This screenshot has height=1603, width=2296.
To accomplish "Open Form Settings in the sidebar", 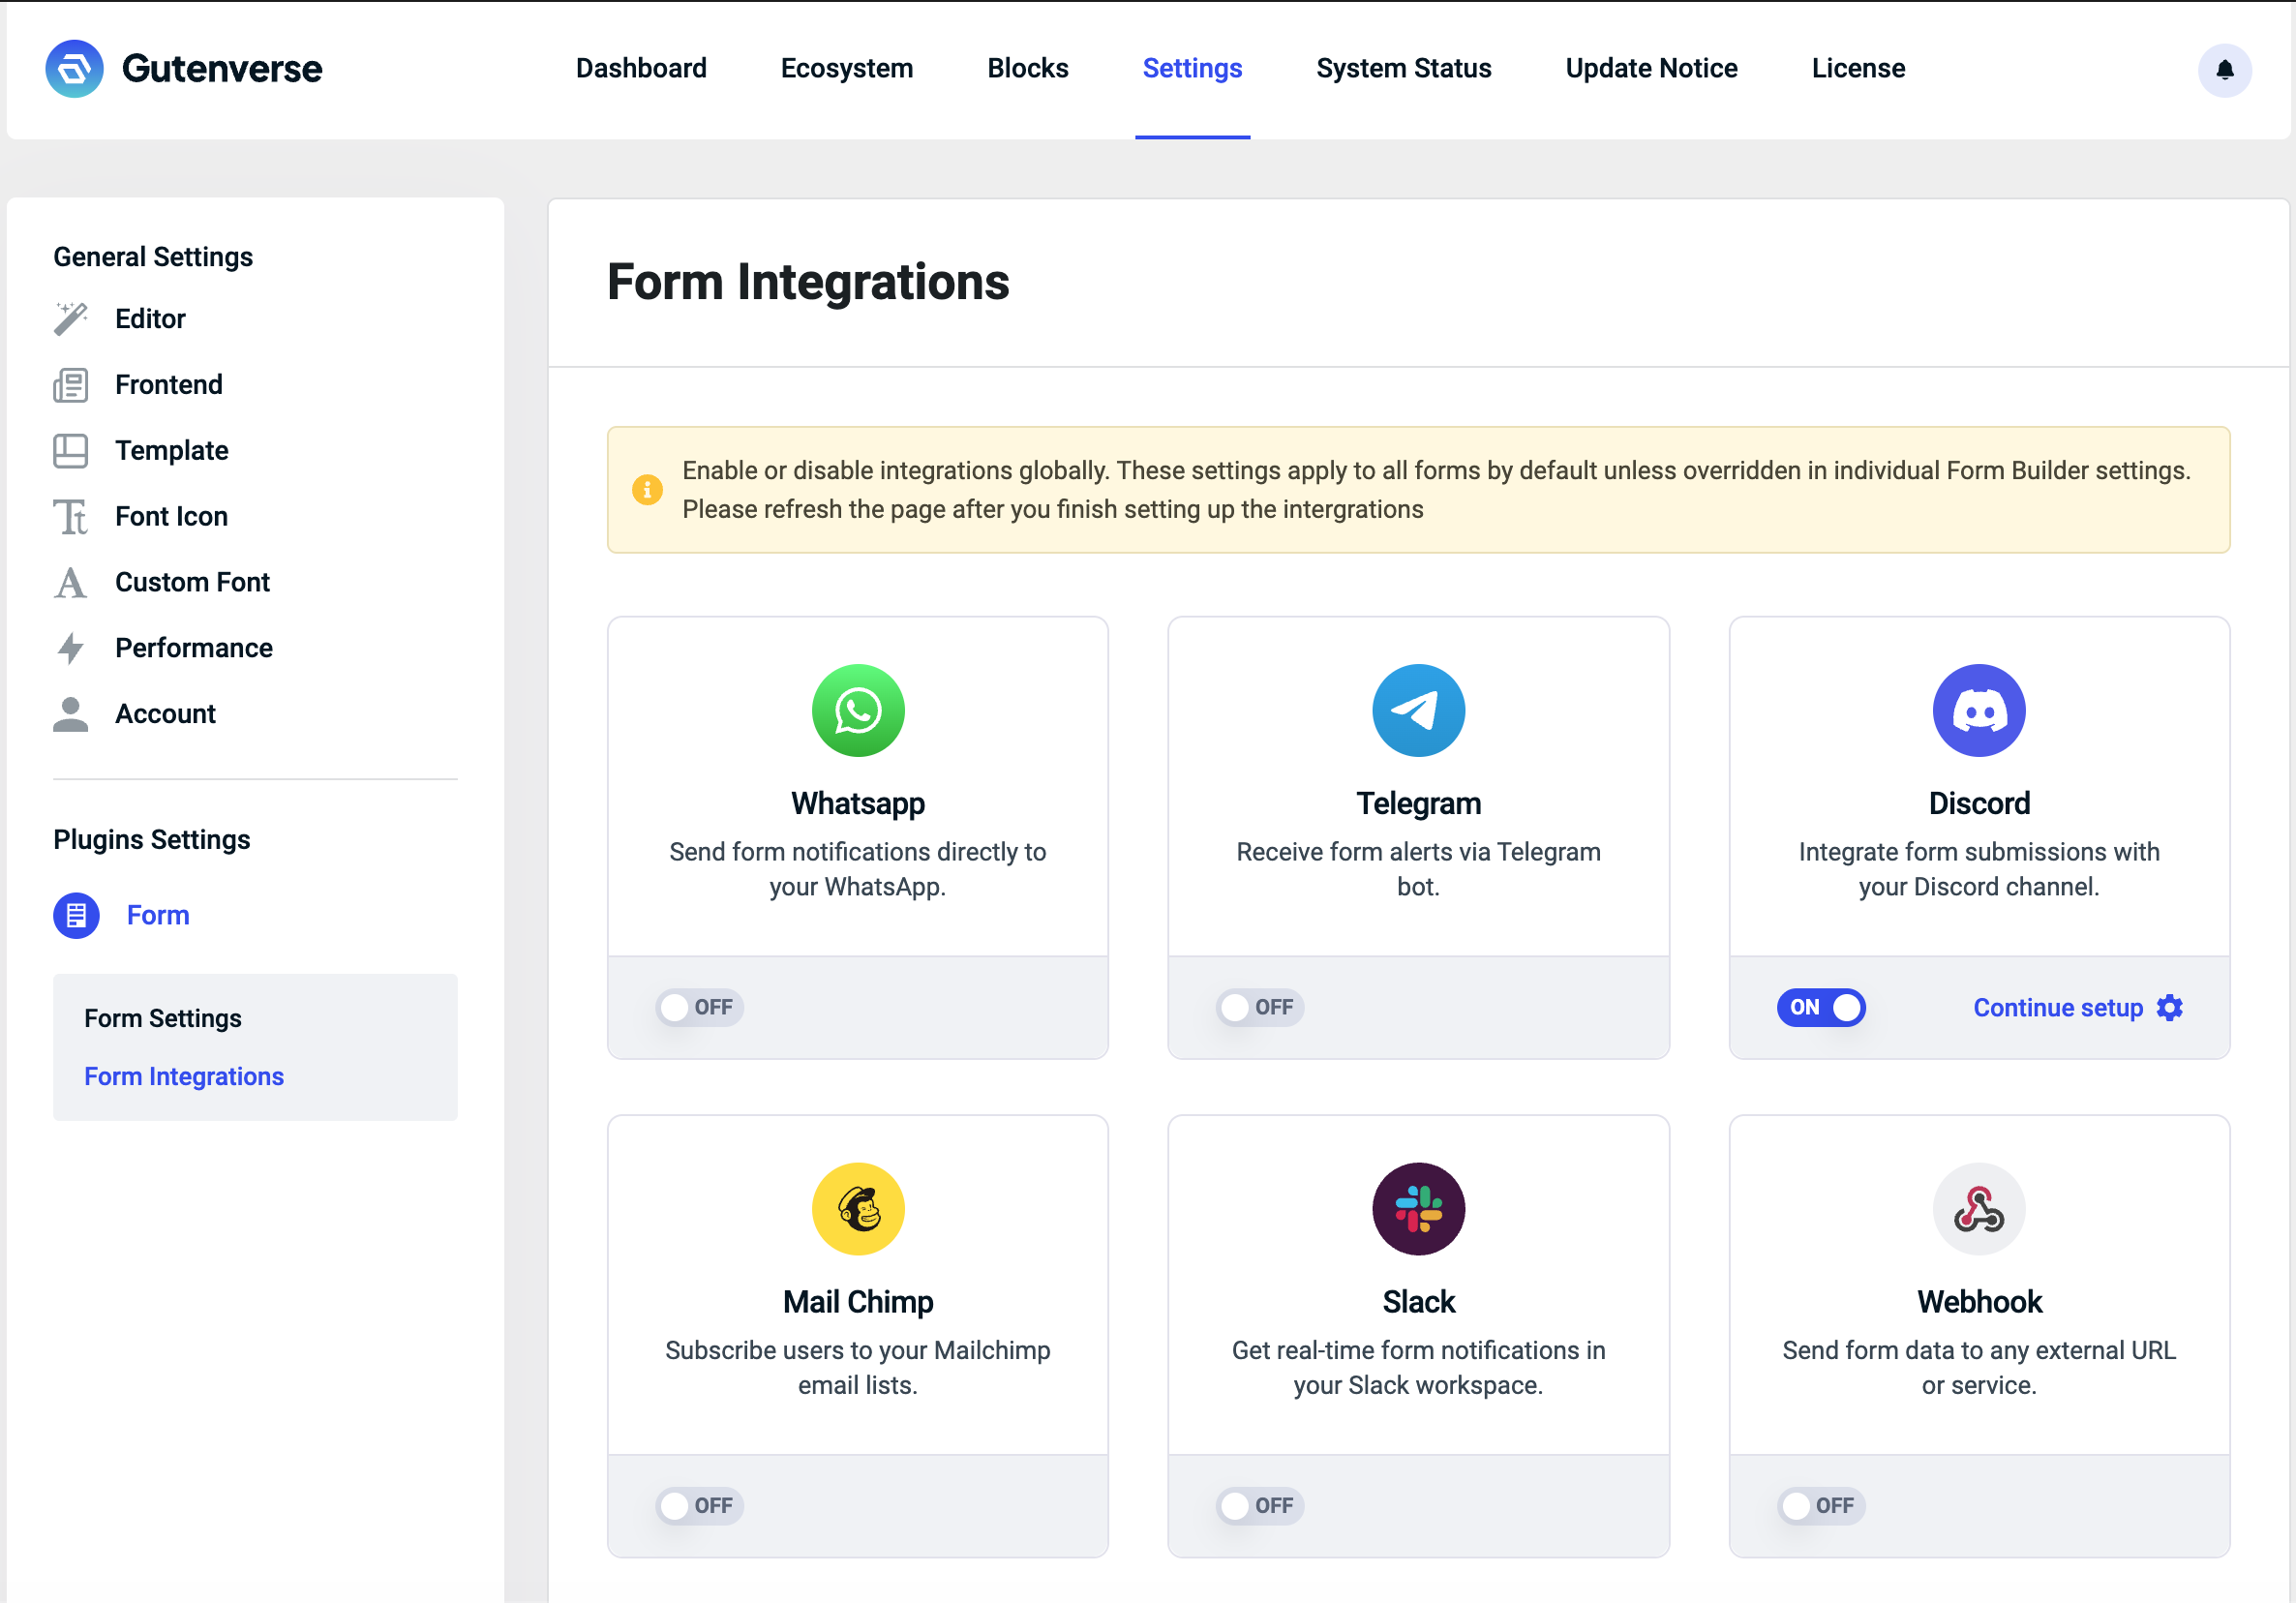I will pos(163,1018).
